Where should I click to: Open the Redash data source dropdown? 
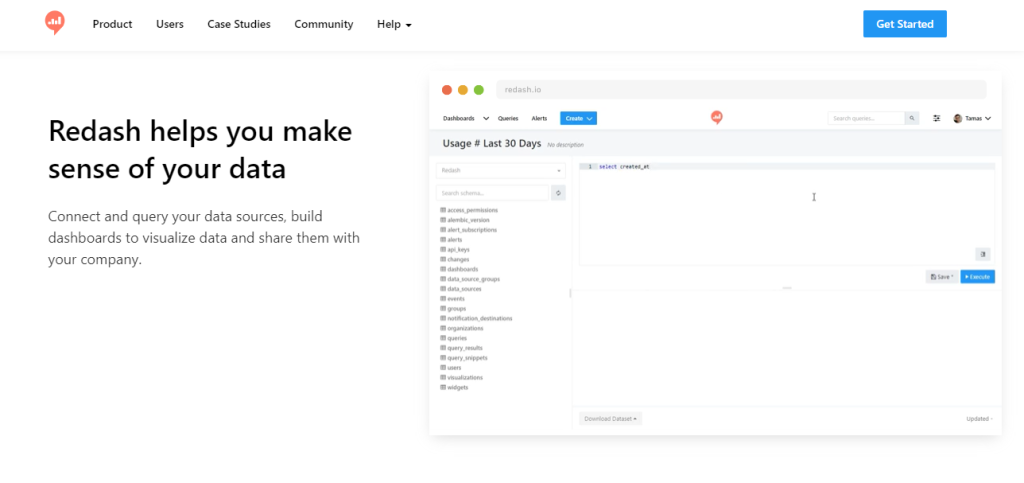coord(501,170)
